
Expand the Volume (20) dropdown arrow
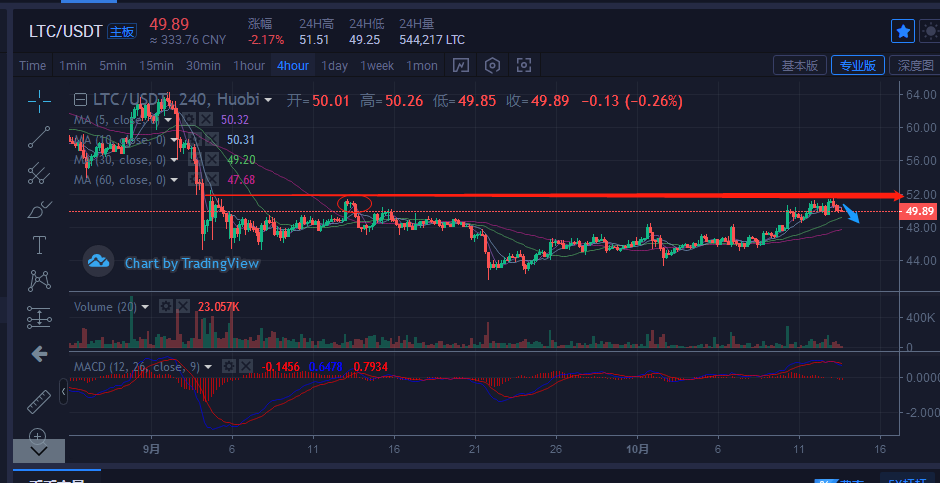(x=145, y=307)
